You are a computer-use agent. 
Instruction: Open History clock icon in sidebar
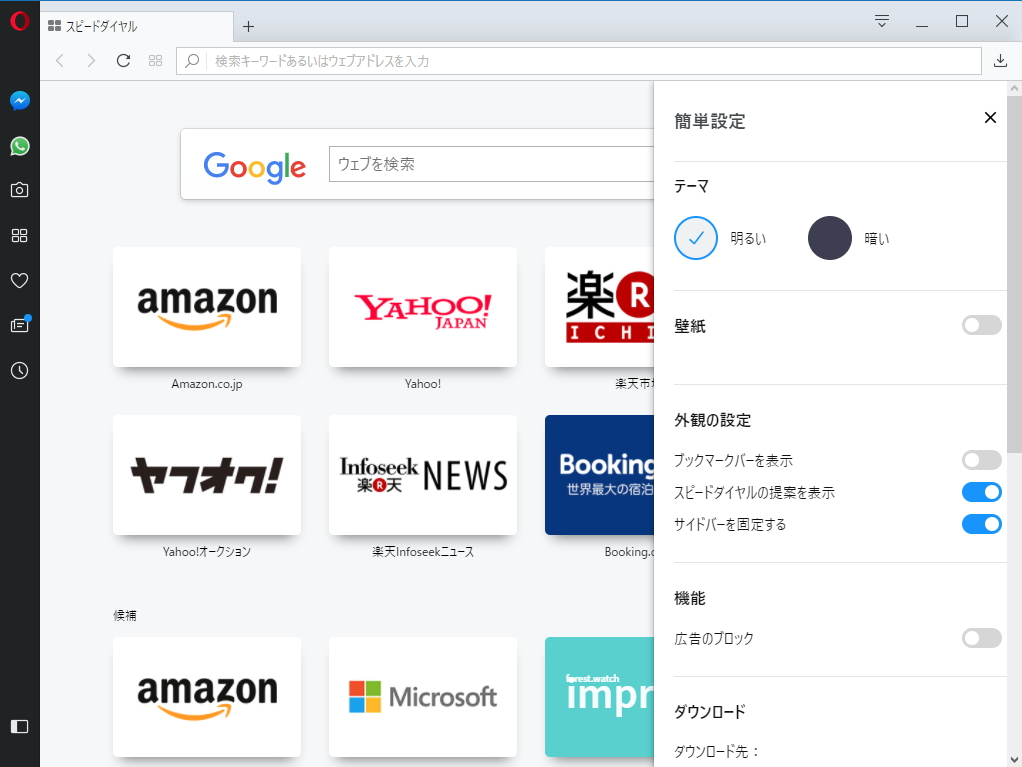20,370
